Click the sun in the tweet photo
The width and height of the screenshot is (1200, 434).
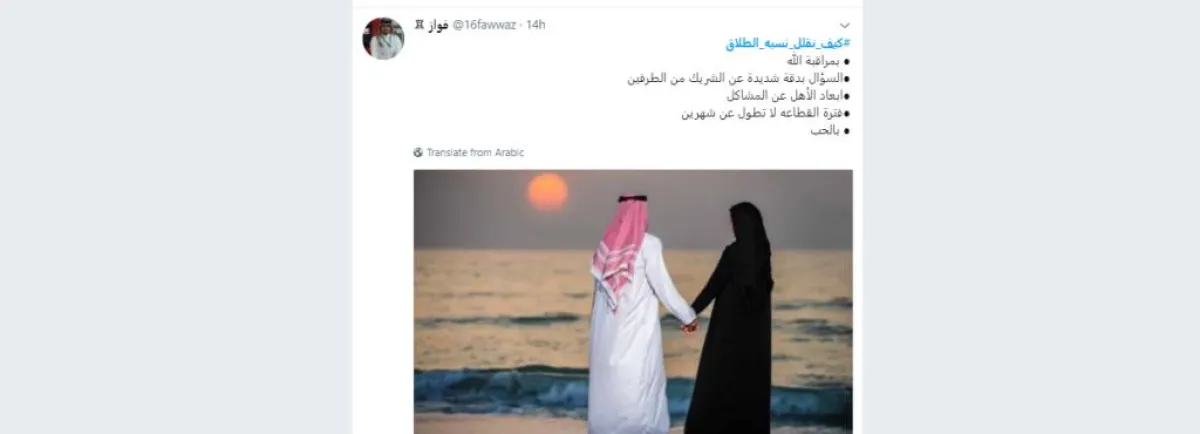click(547, 191)
